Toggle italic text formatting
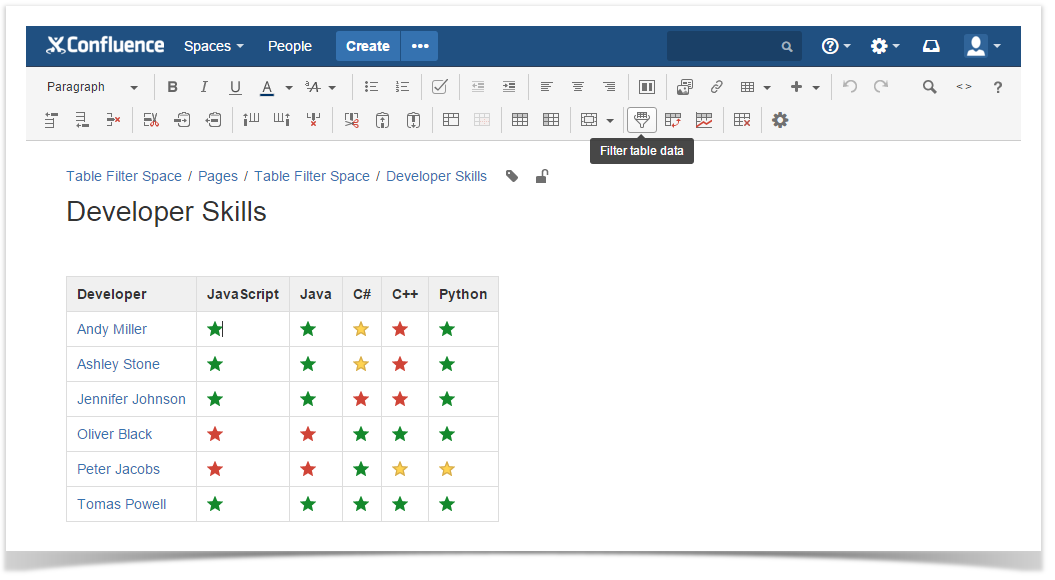Image resolution: width=1055 pixels, height=580 pixels. click(x=204, y=87)
